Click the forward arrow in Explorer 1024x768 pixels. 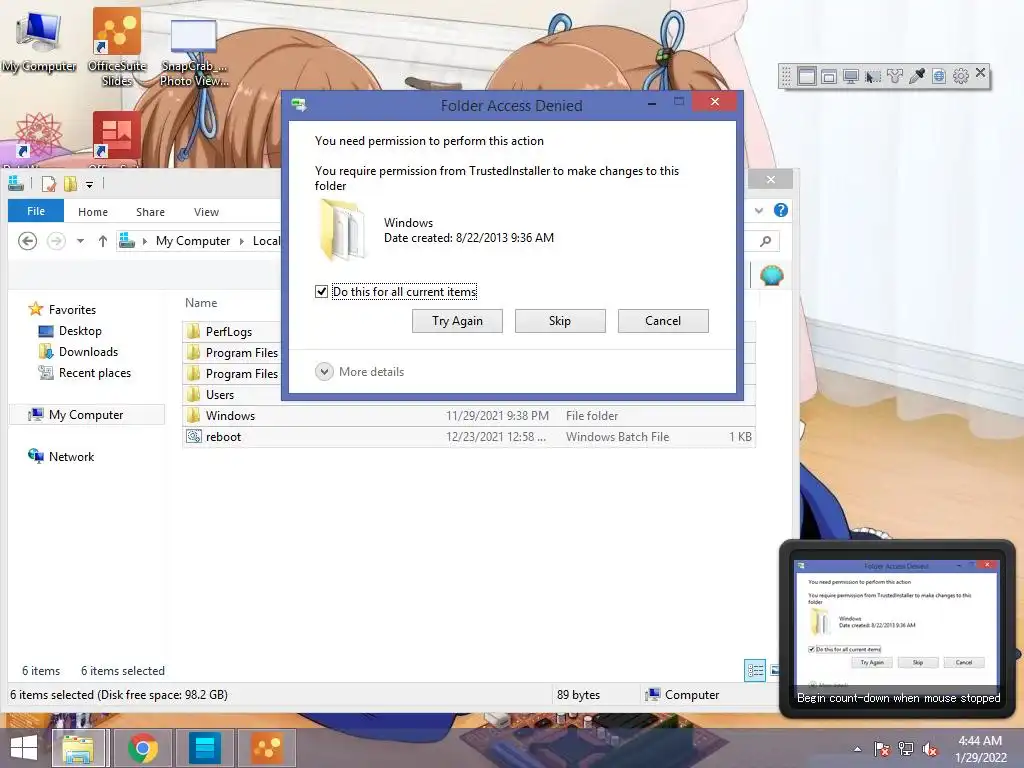click(x=56, y=241)
